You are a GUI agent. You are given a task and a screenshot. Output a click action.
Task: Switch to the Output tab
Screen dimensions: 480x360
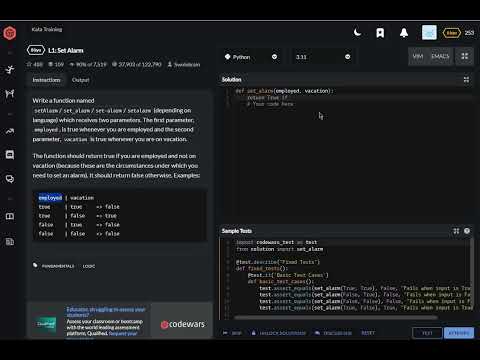coord(80,80)
